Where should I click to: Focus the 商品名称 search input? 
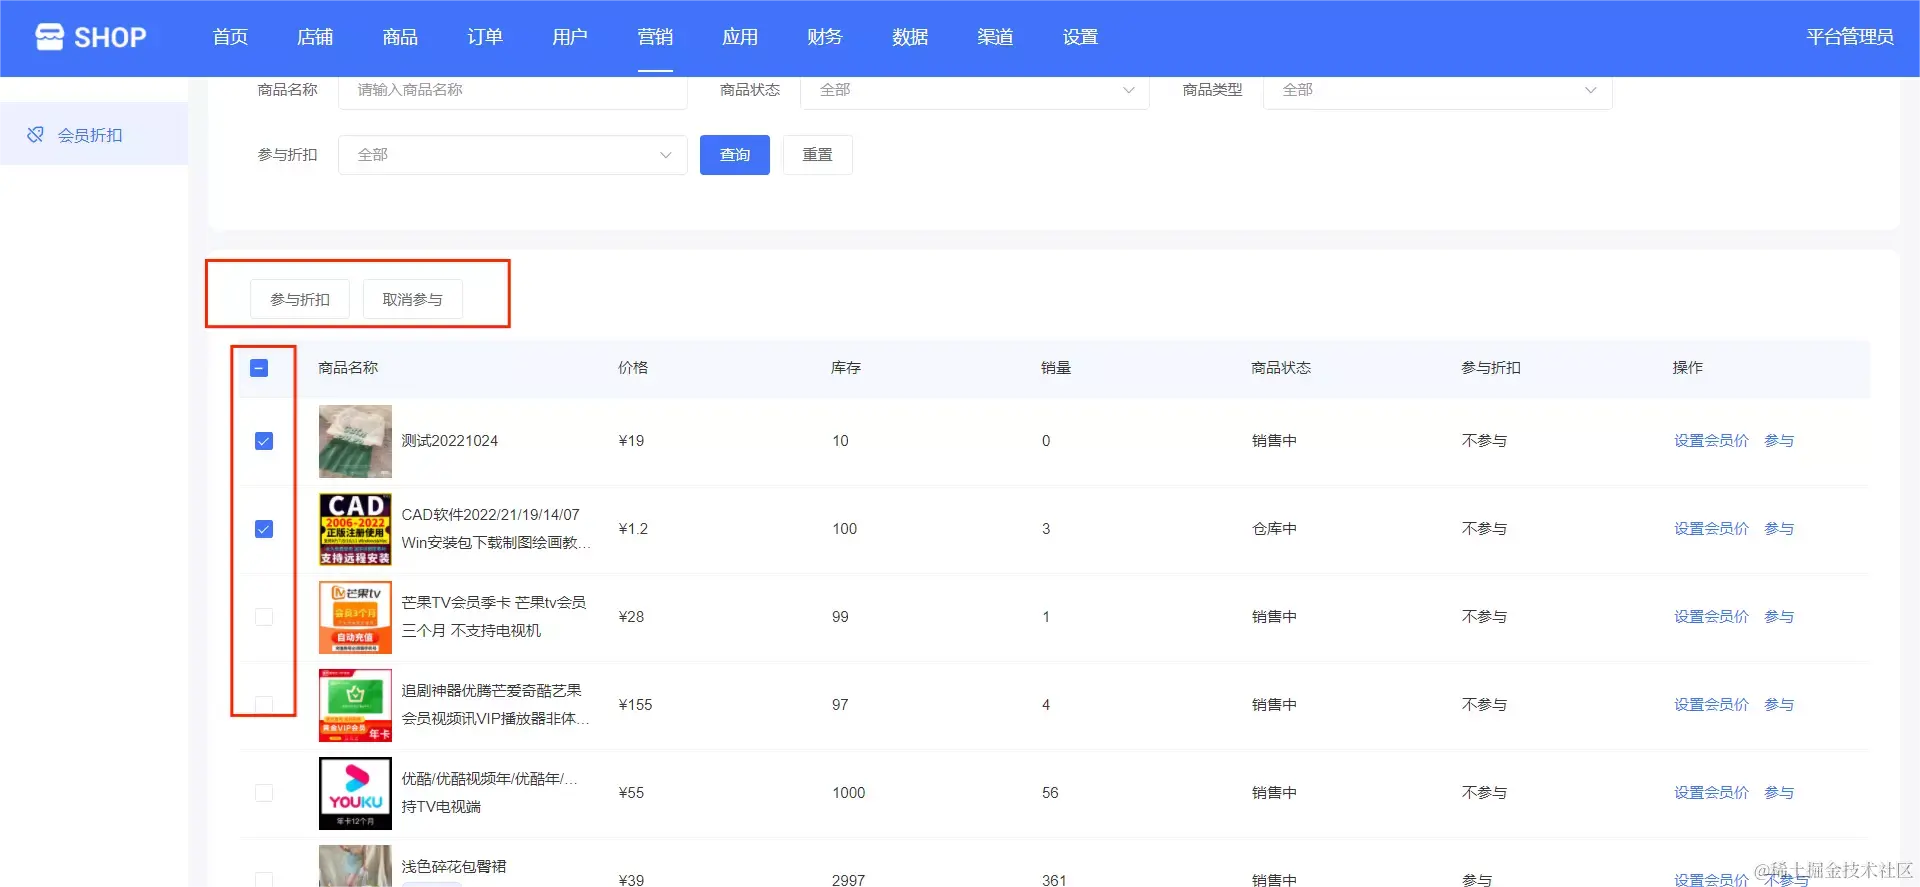[x=513, y=90]
